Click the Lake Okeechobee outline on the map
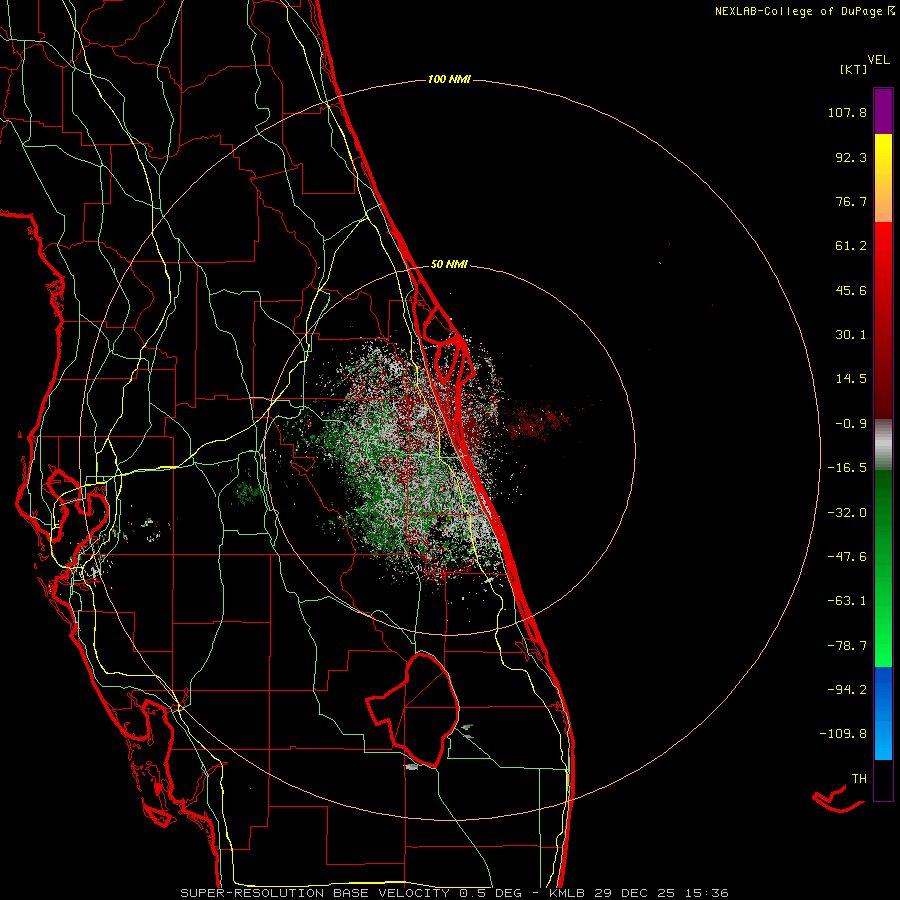Image resolution: width=900 pixels, height=900 pixels. (x=413, y=710)
